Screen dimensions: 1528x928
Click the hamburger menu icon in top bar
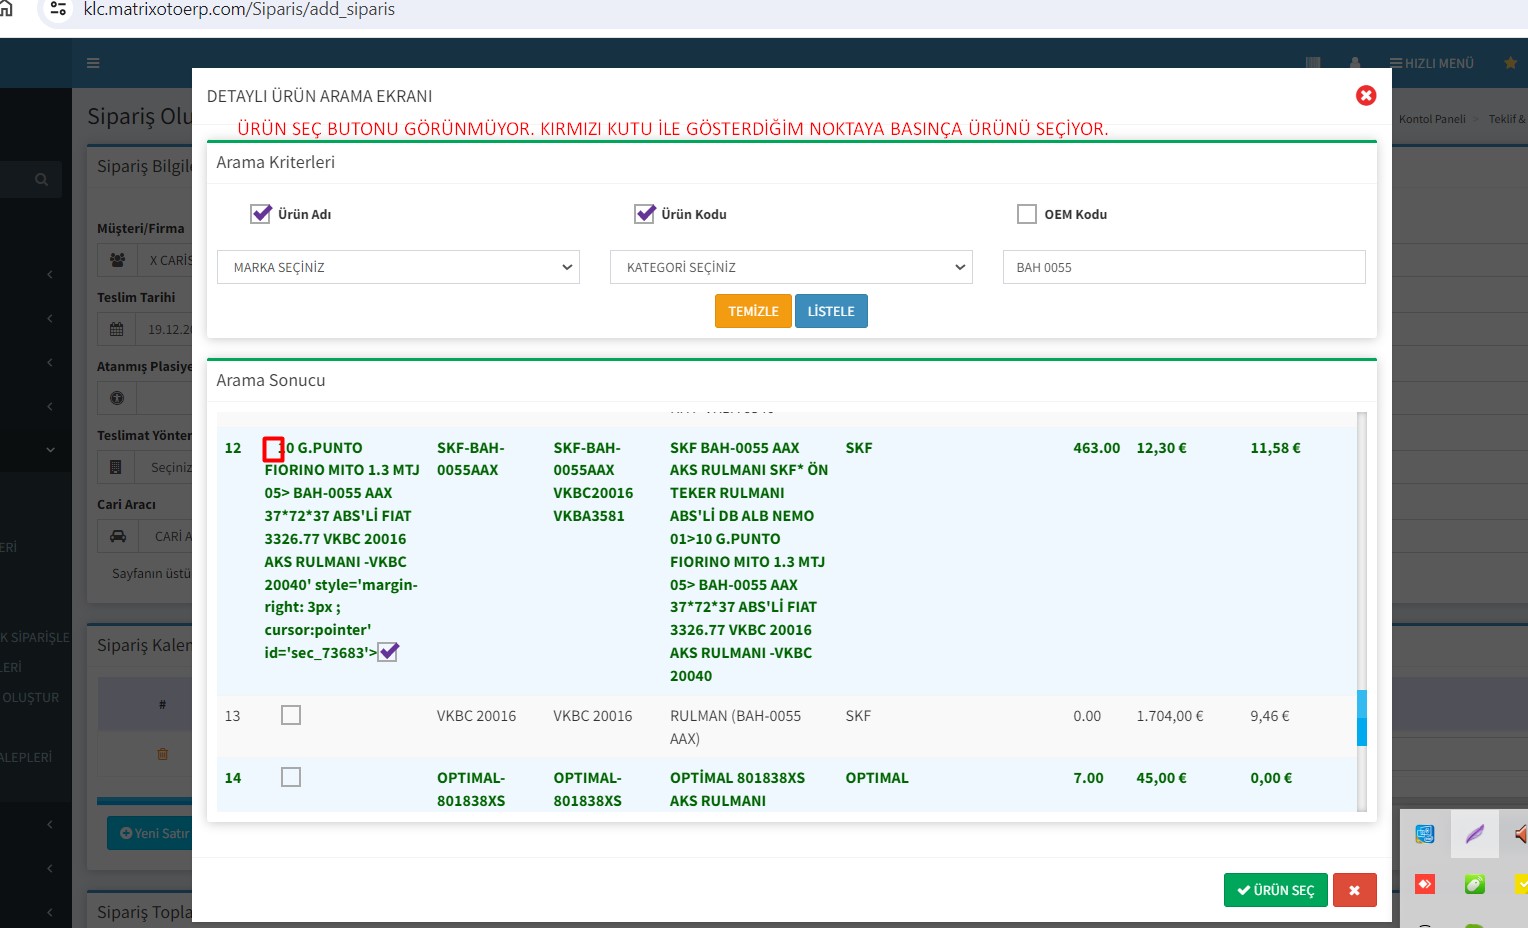93,63
